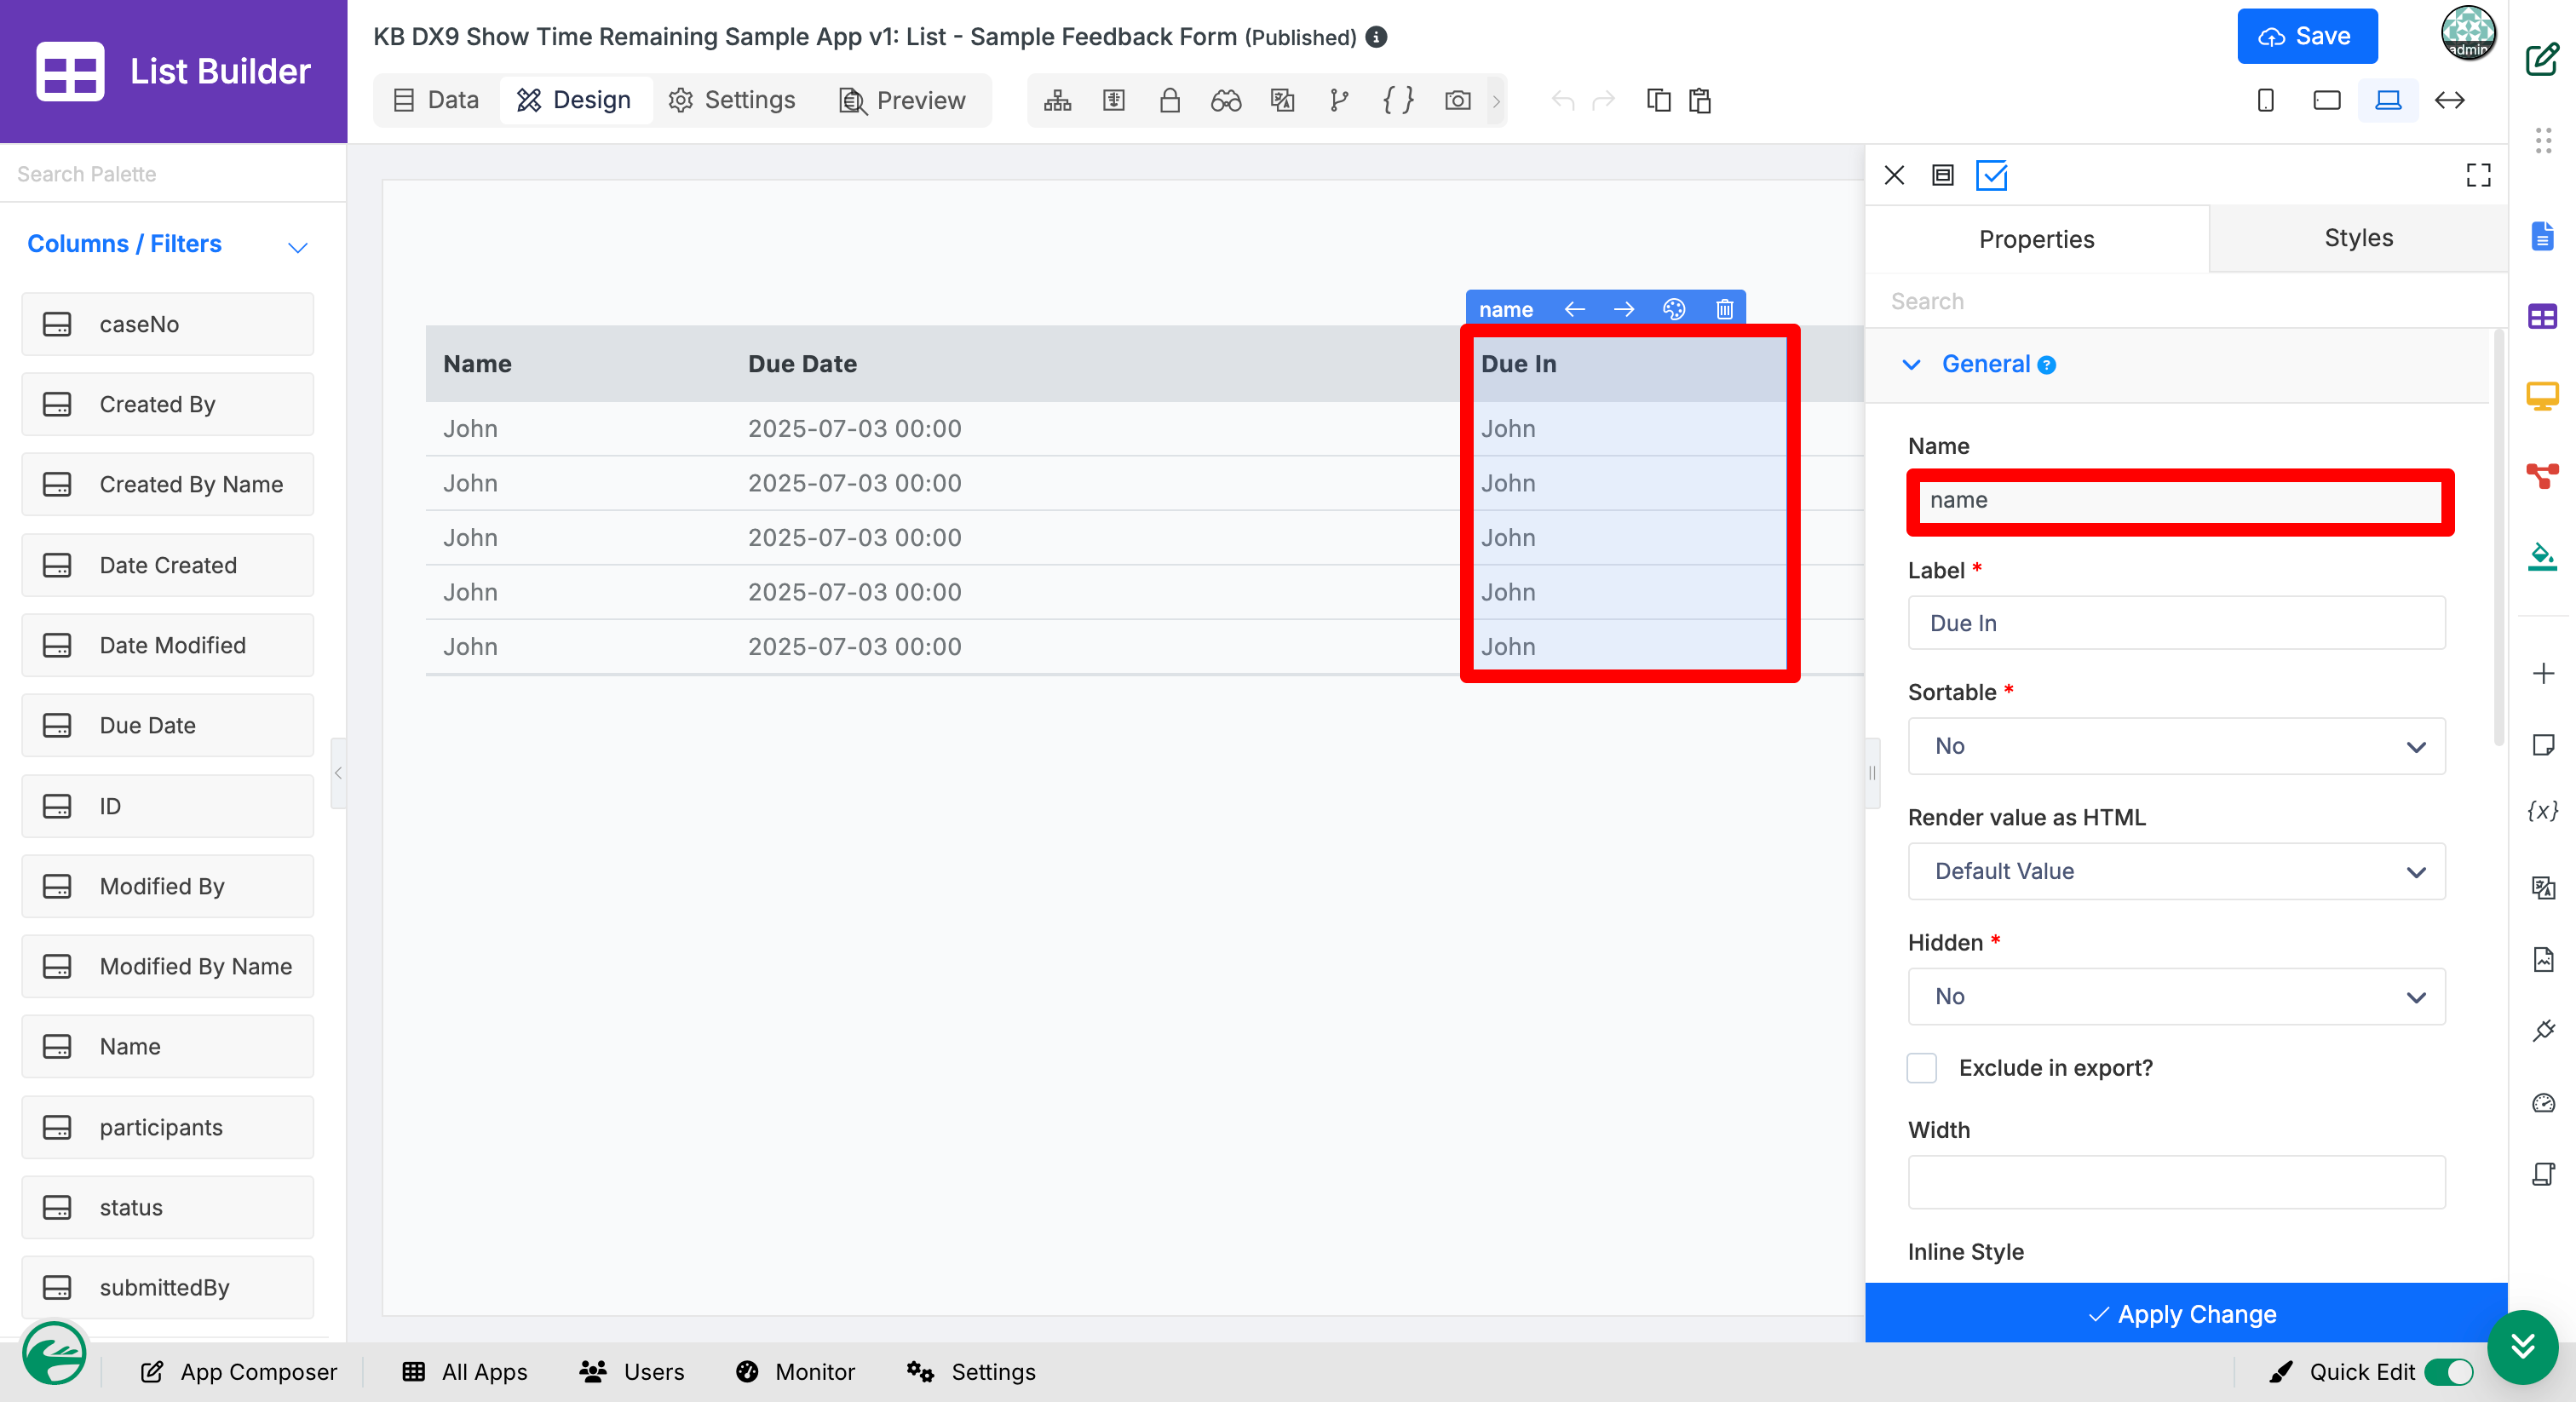The image size is (2576, 1402).
Task: Switch to the Data tab
Action: point(436,100)
